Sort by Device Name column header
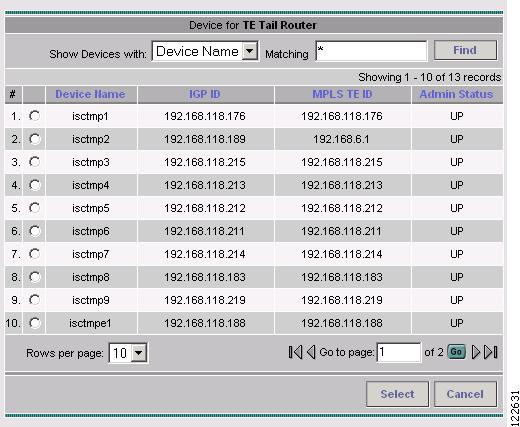 click(90, 94)
